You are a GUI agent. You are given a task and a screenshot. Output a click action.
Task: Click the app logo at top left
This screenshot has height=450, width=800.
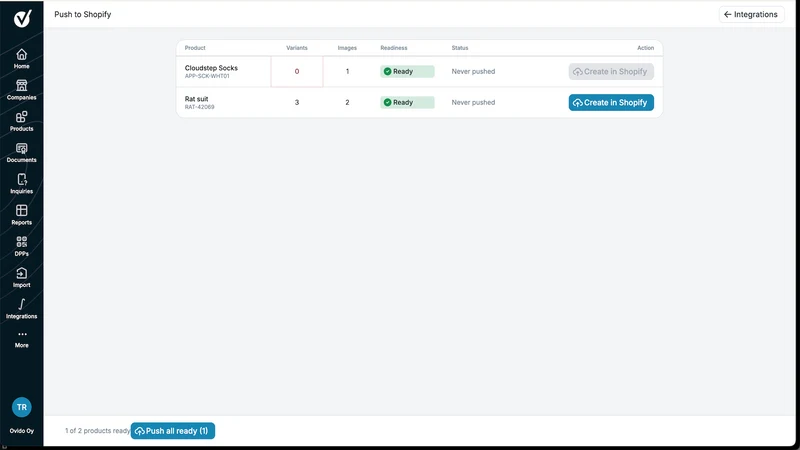(22, 18)
